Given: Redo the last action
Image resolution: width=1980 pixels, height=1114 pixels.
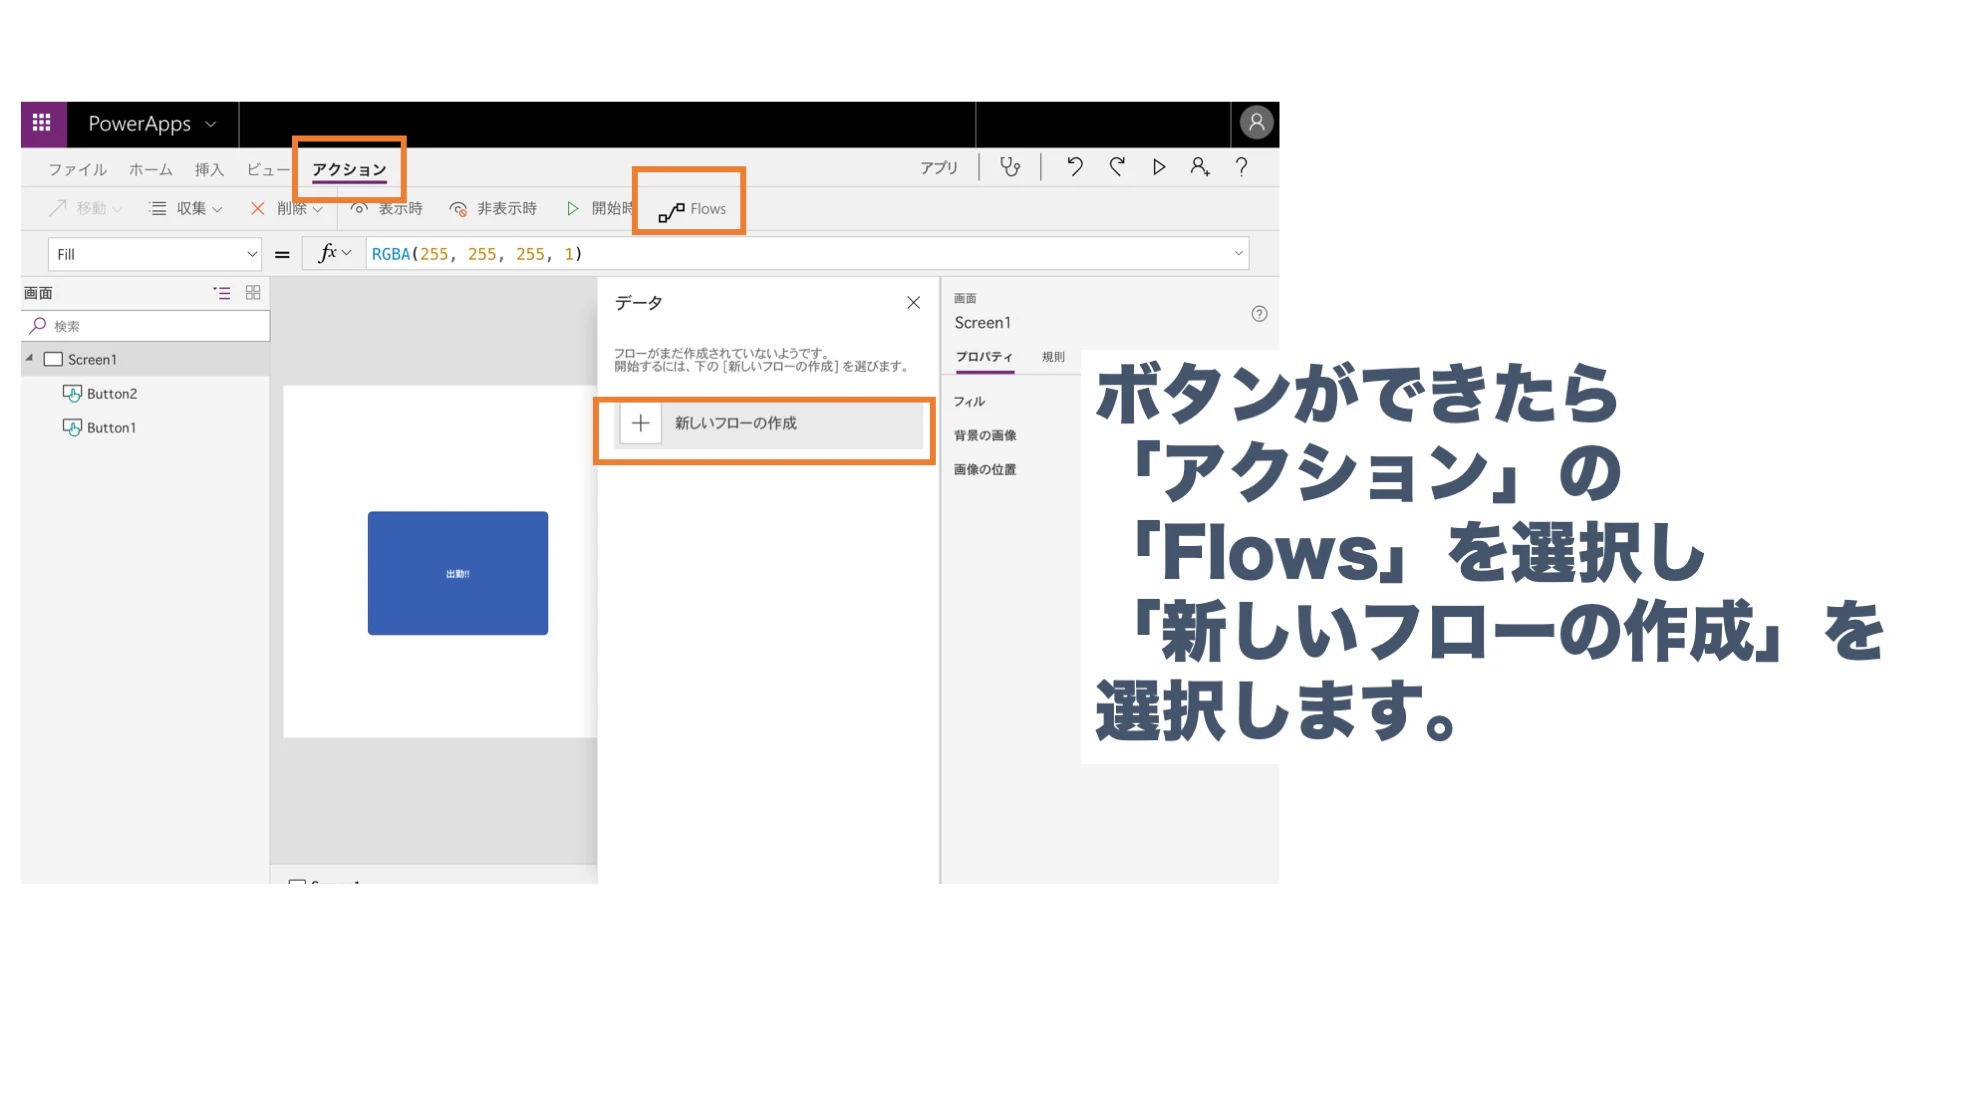Looking at the screenshot, I should [1117, 167].
